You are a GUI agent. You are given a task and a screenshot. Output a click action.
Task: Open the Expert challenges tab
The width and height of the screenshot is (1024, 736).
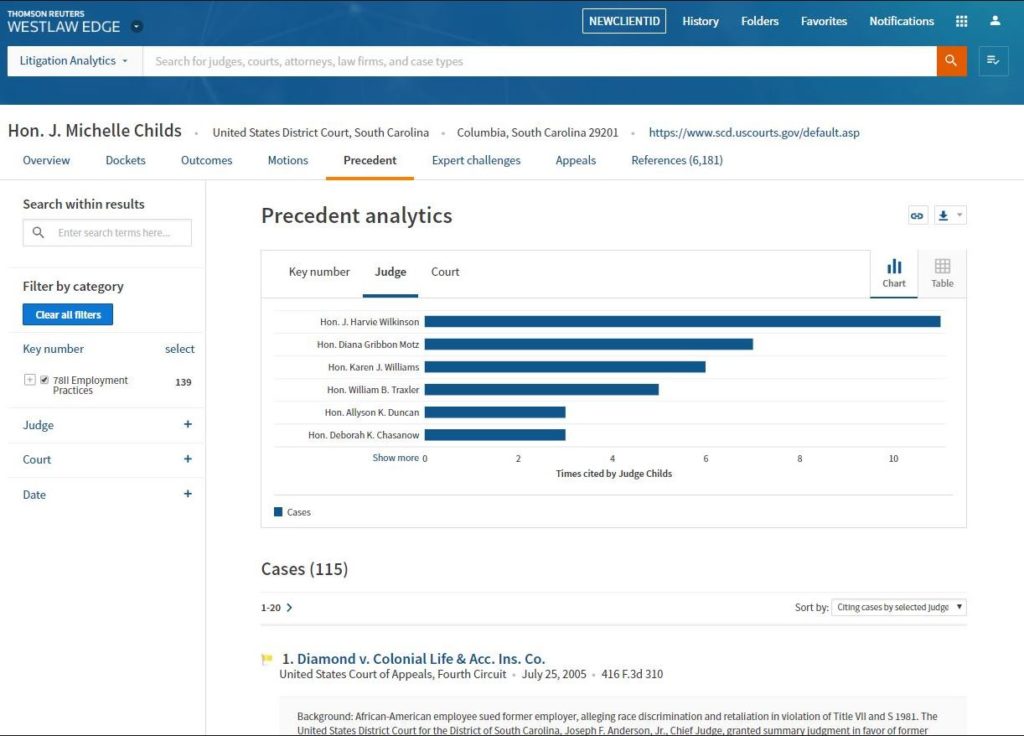click(x=476, y=161)
